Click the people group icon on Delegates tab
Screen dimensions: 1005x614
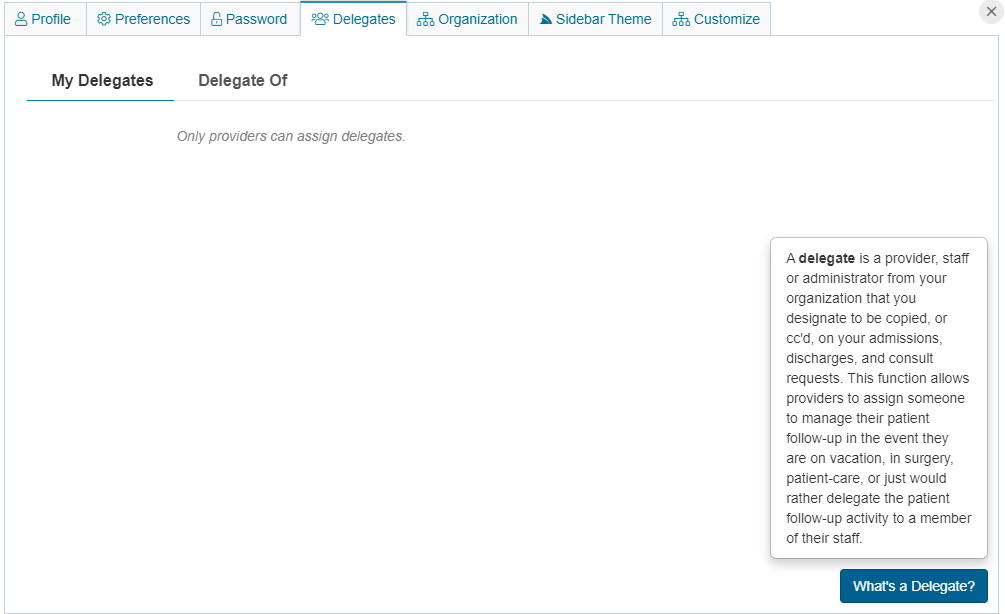[320, 19]
